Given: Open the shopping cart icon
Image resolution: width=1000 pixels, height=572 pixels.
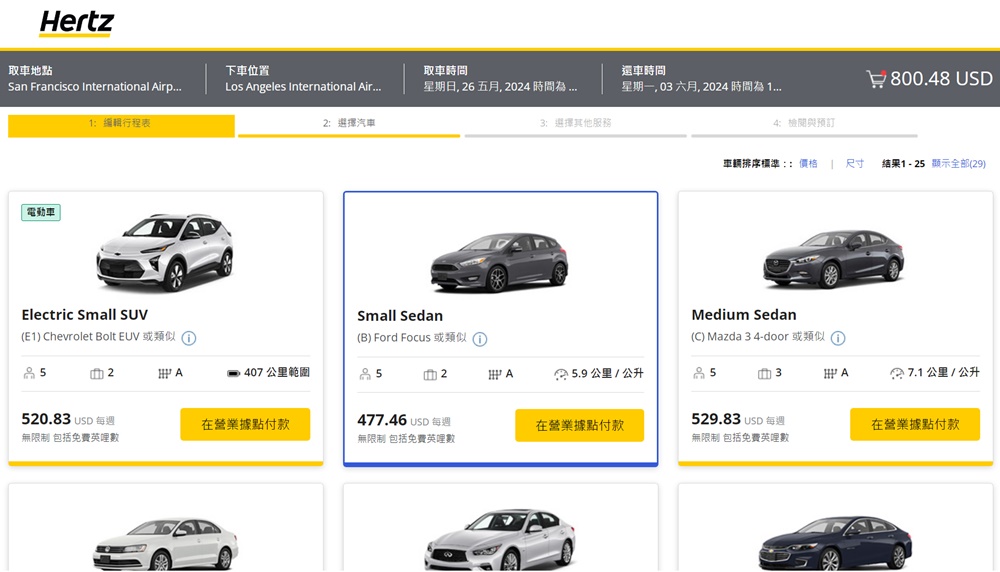Looking at the screenshot, I should (876, 79).
